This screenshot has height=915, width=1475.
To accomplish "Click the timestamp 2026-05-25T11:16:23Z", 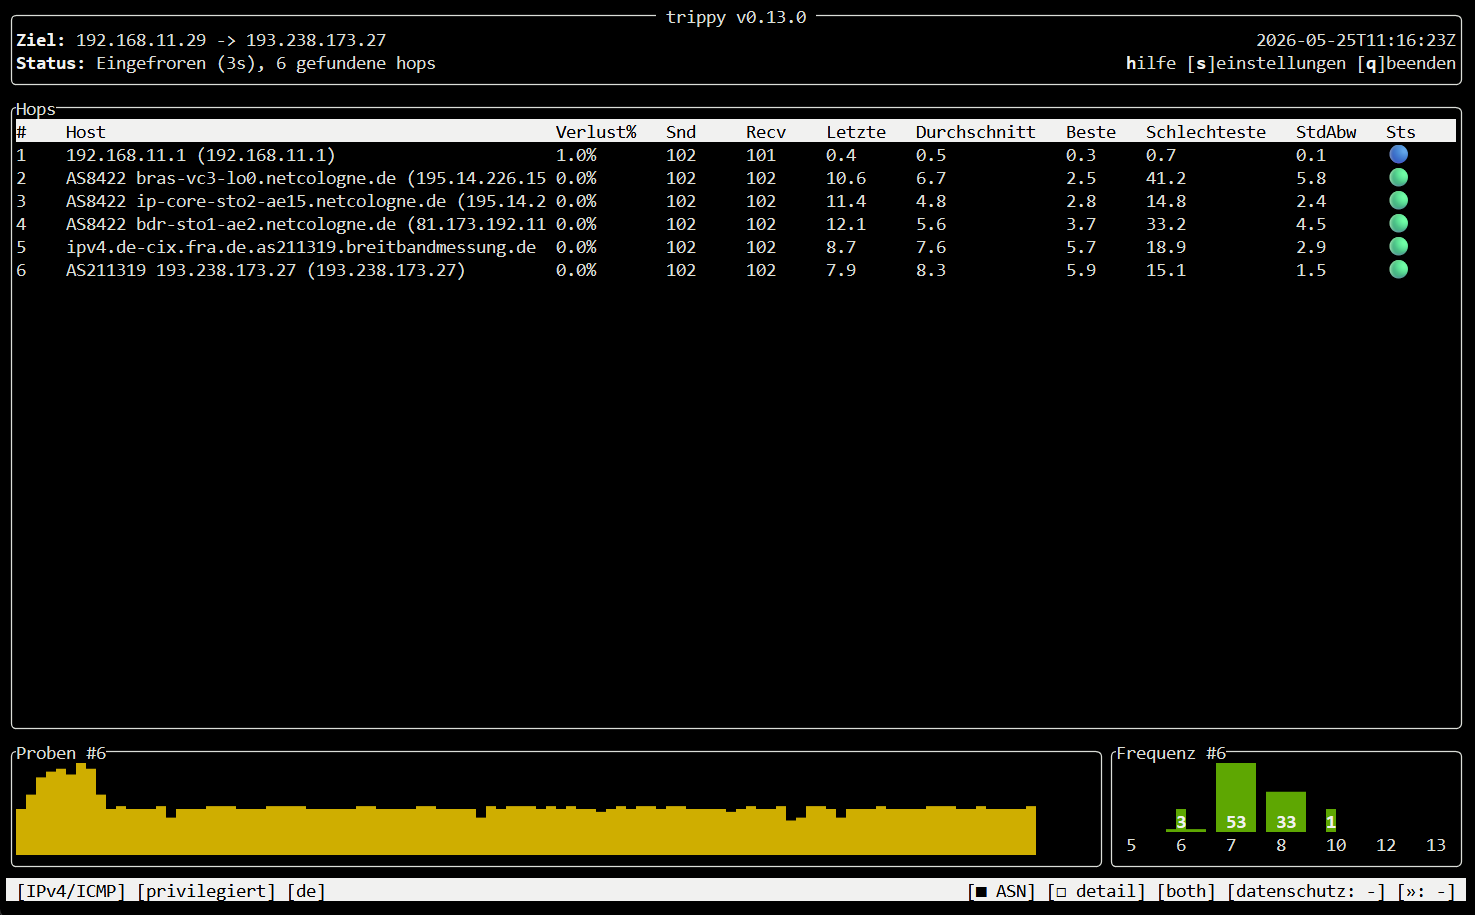I will click(1356, 40).
